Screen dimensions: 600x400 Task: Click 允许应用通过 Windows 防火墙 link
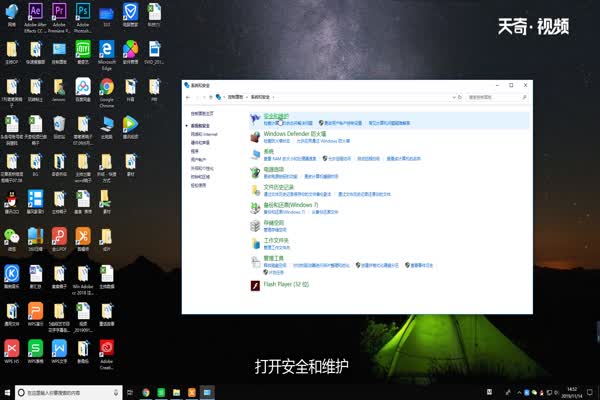323,141
